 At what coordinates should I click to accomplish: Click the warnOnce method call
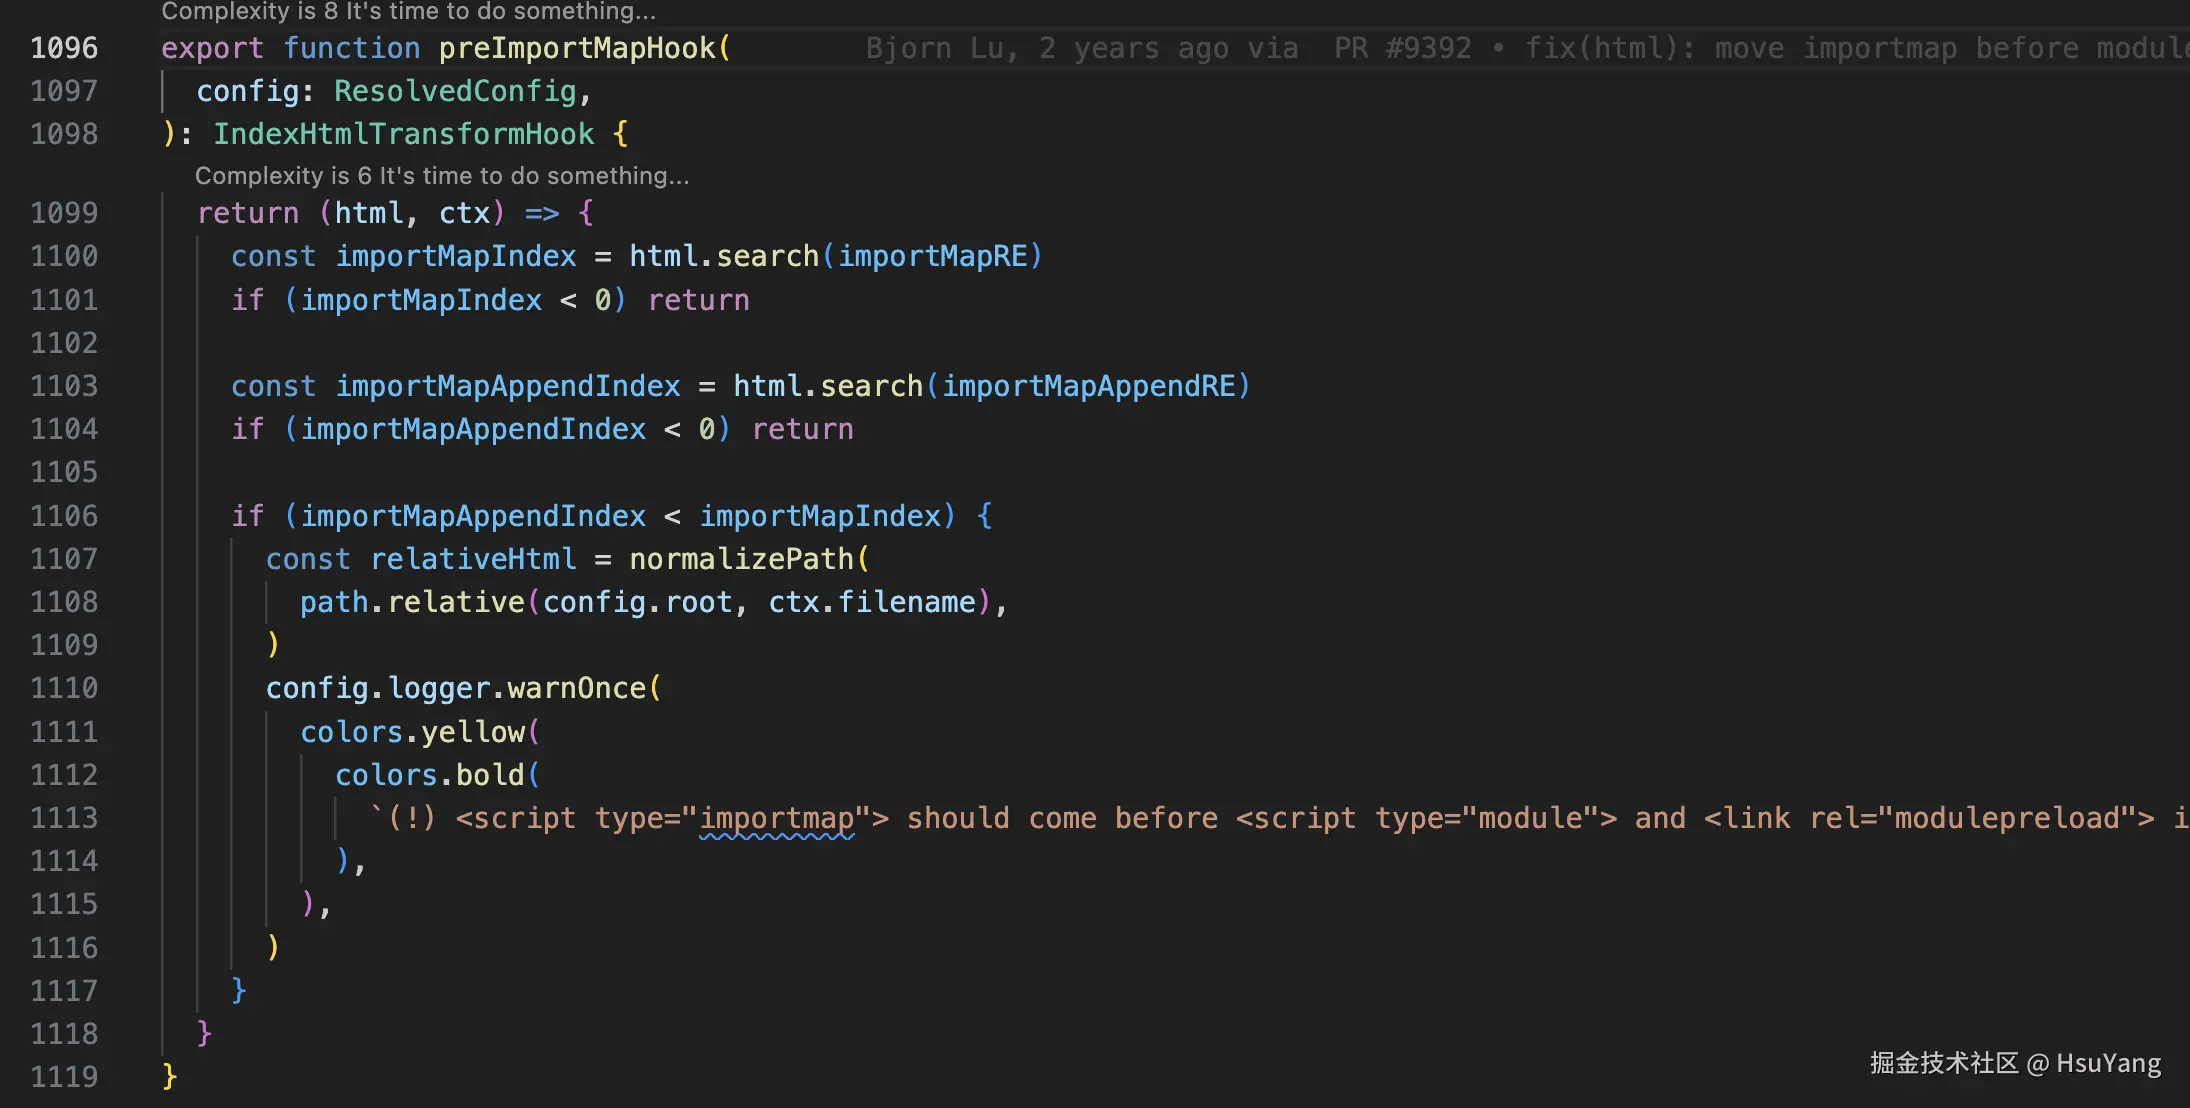tap(576, 688)
